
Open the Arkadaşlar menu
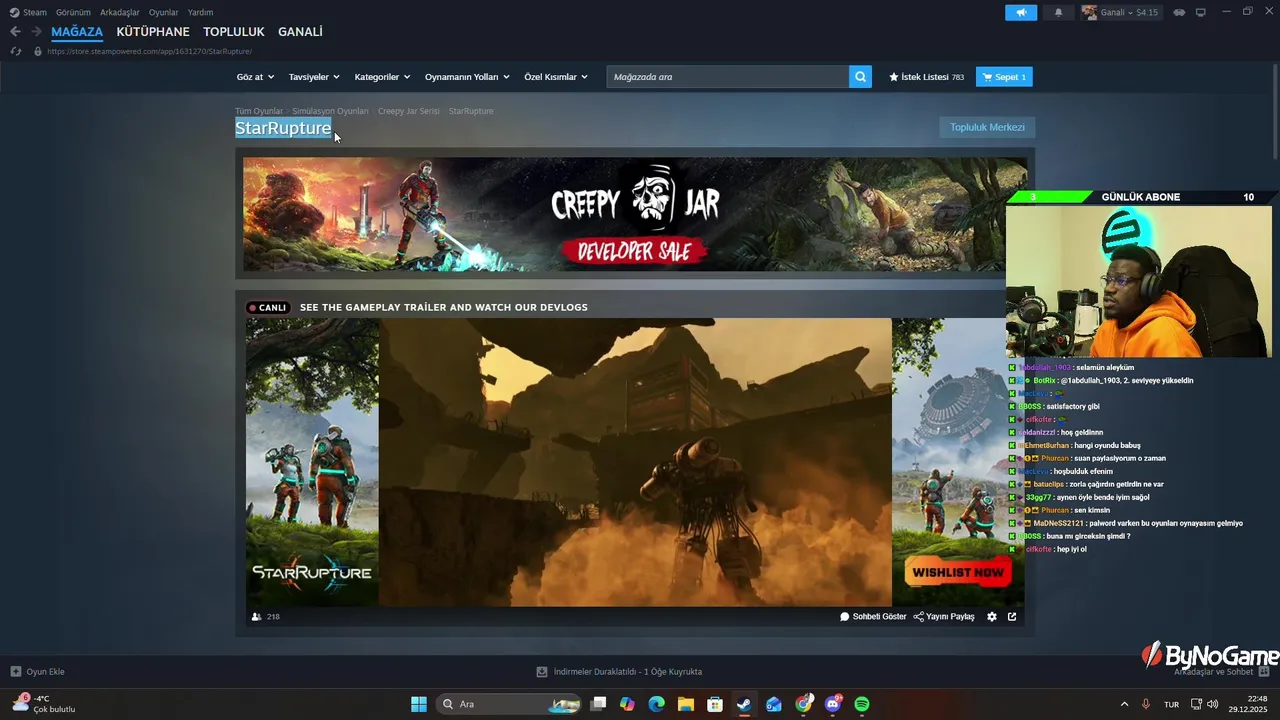pyautogui.click(x=119, y=12)
